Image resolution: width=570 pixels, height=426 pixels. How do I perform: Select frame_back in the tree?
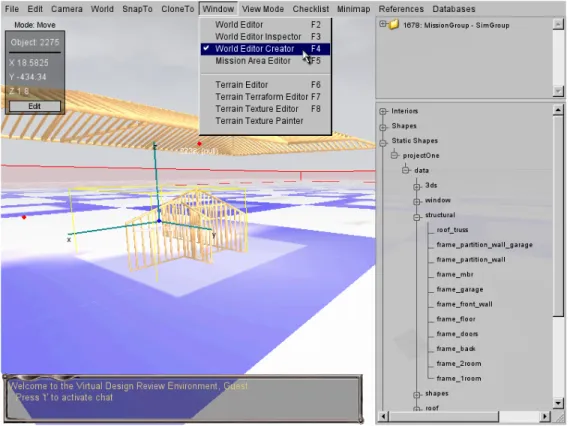456,349
